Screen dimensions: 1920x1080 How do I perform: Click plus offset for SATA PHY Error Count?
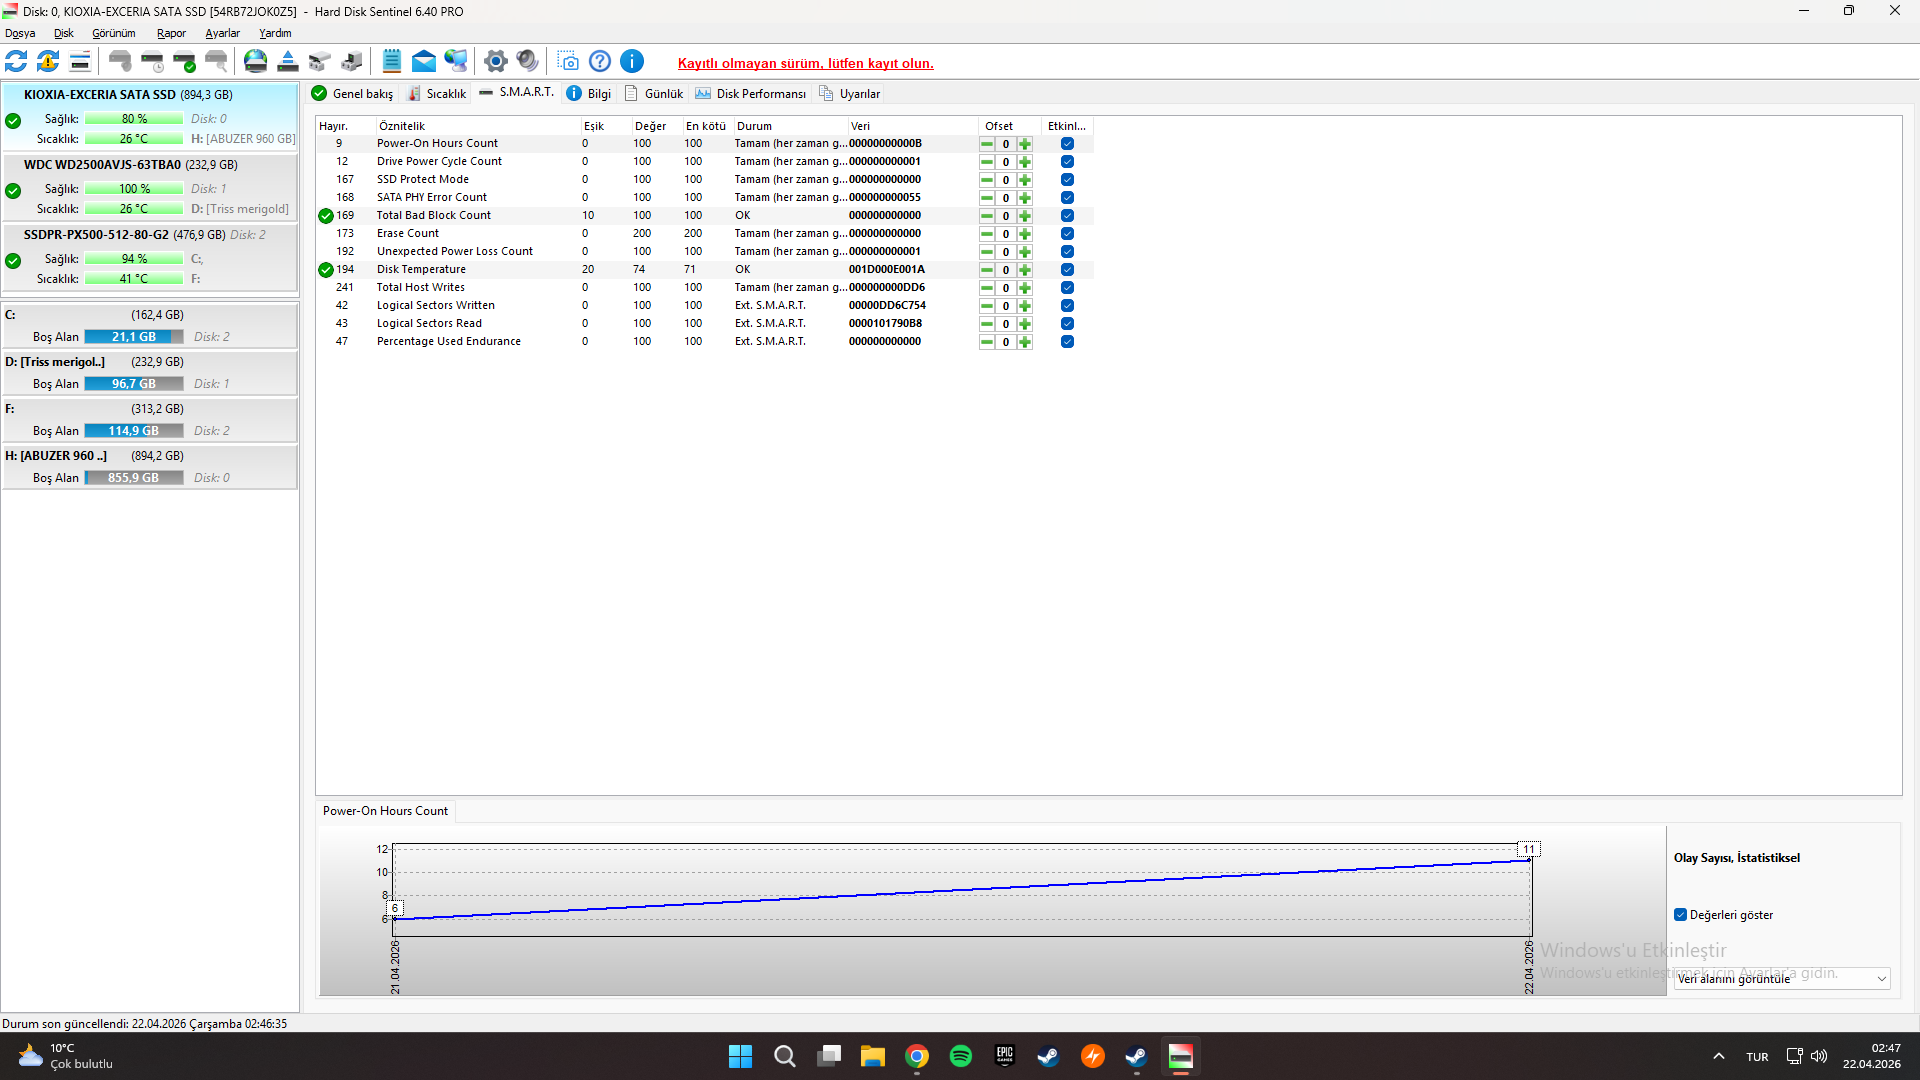coord(1025,198)
